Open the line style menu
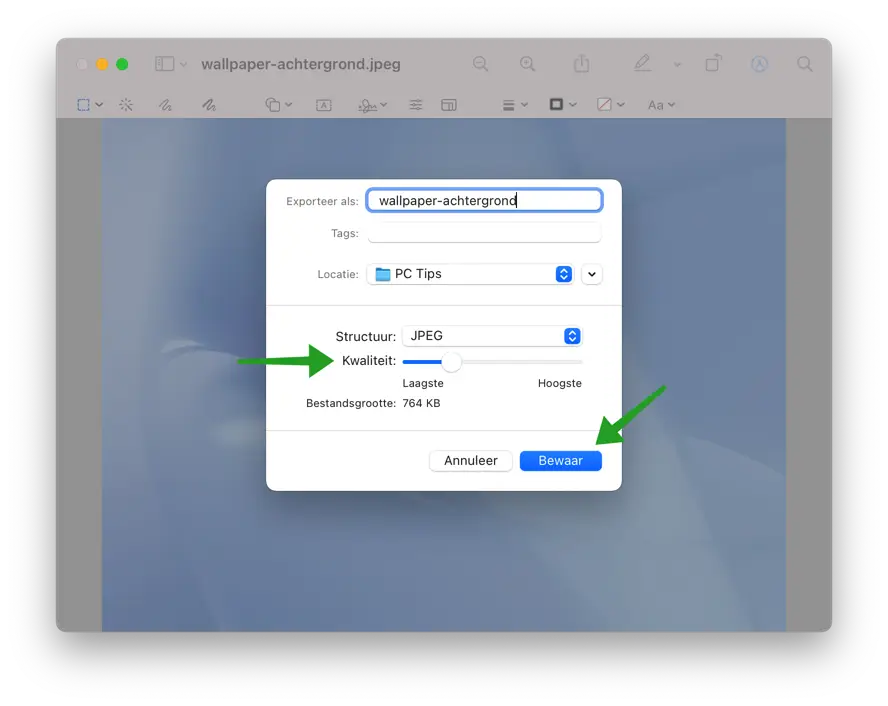Image resolution: width=888 pixels, height=706 pixels. pos(515,105)
